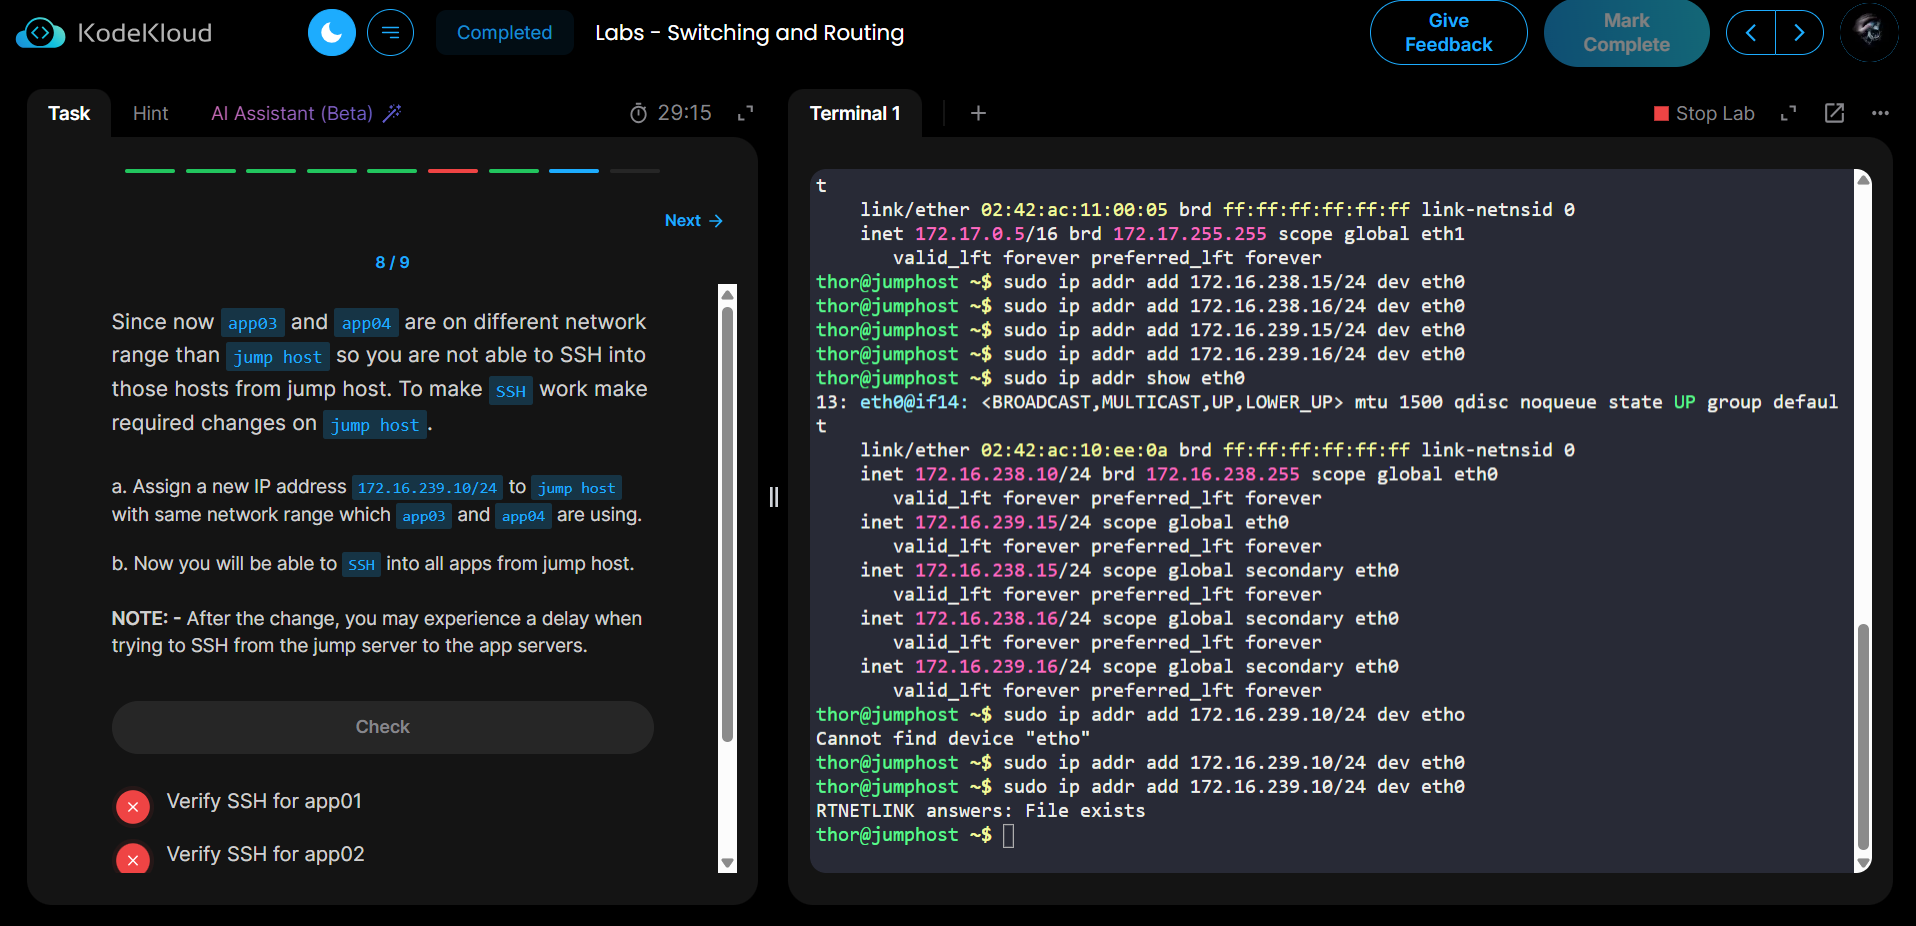Go to previous lesson arrow
The height and width of the screenshot is (926, 1916).
(x=1751, y=33)
